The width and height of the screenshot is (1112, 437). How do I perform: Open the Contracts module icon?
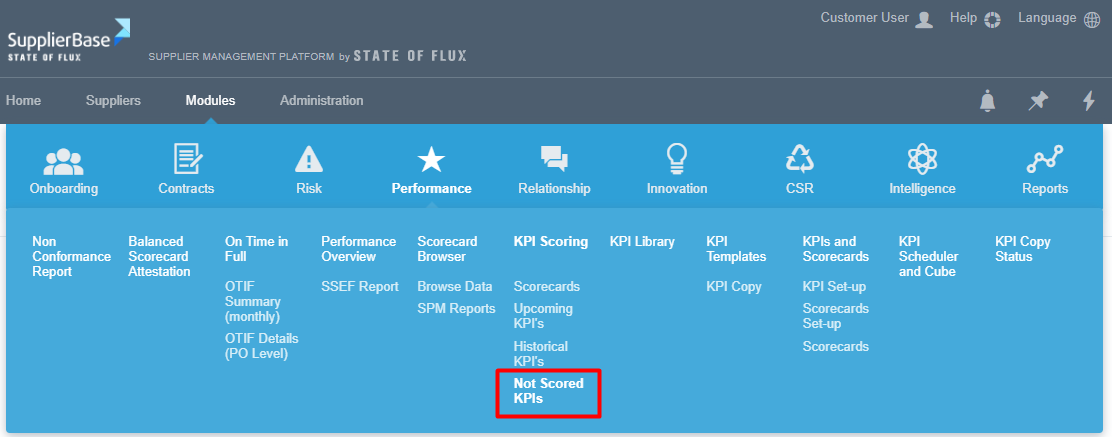[187, 160]
